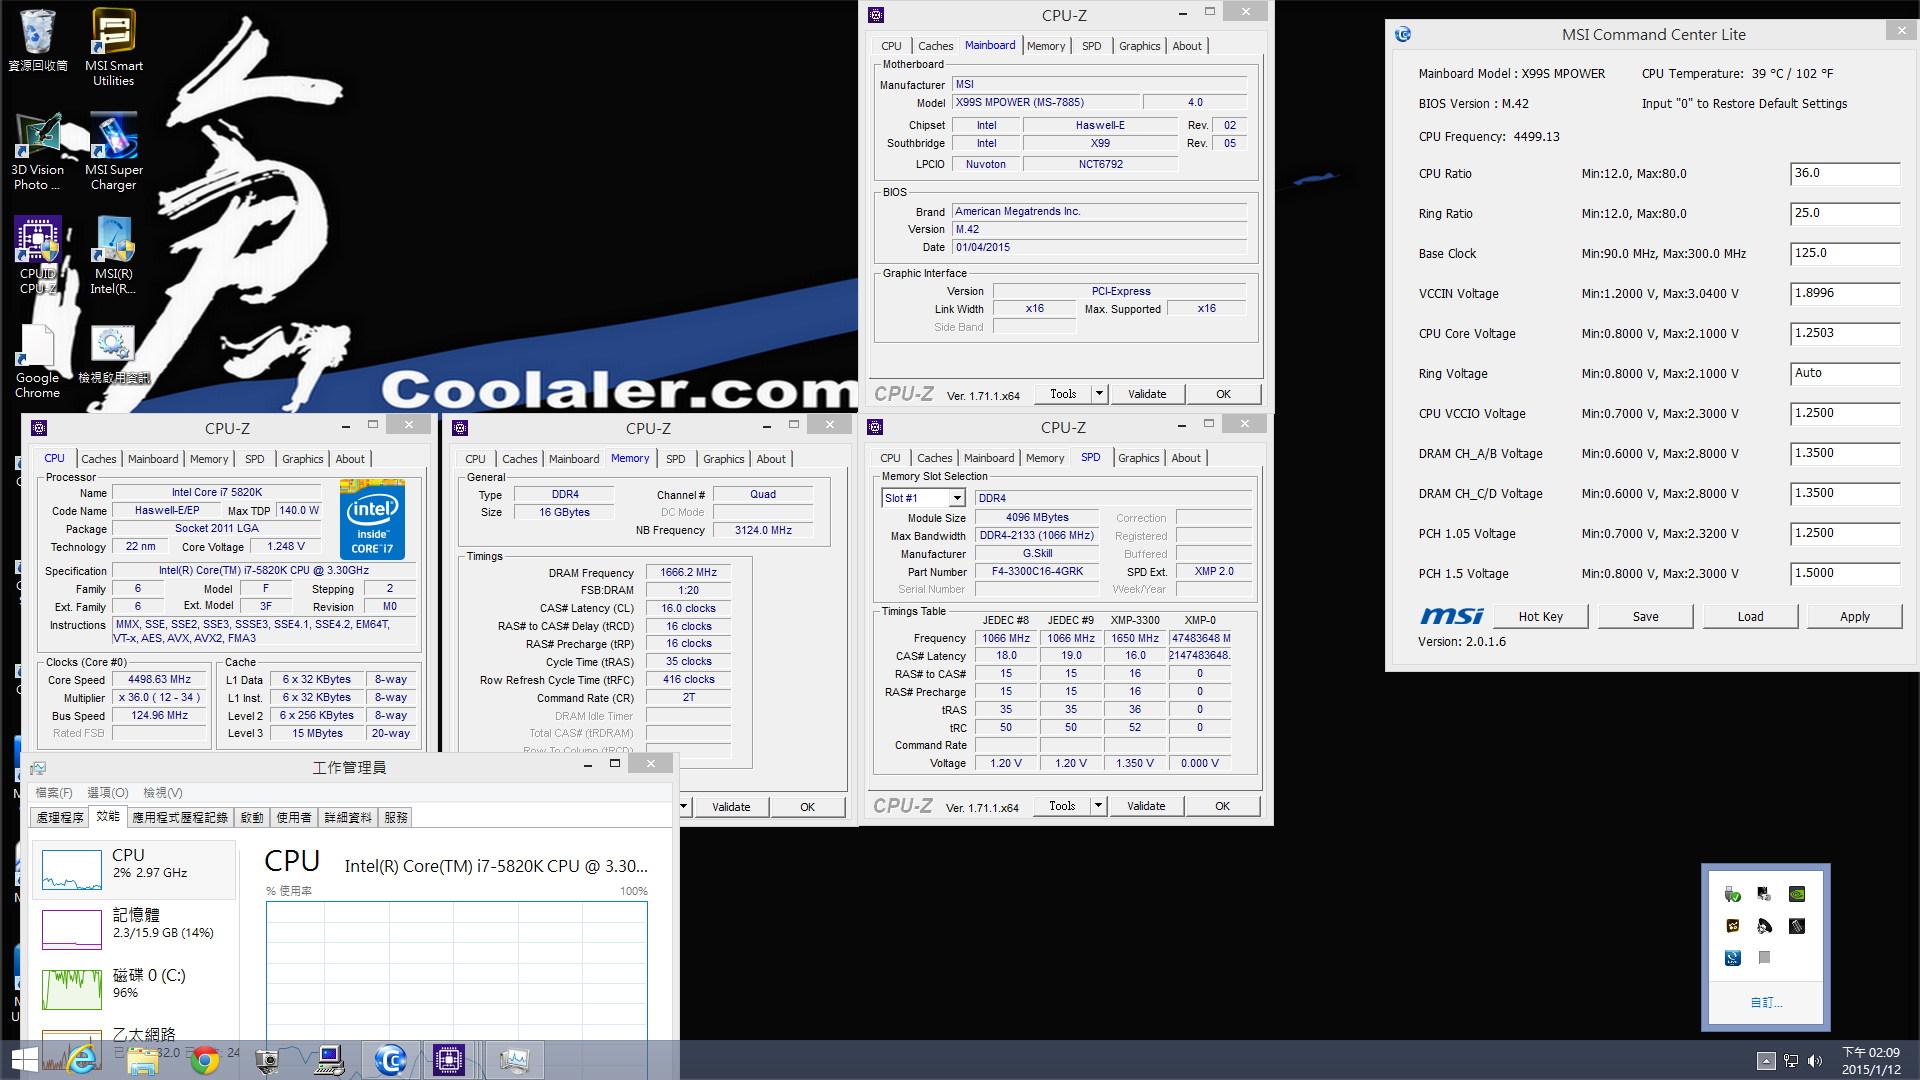Screen dimensions: 1920x1080
Task: Click the MSI Command Center title bar icon
Action: [x=1403, y=34]
